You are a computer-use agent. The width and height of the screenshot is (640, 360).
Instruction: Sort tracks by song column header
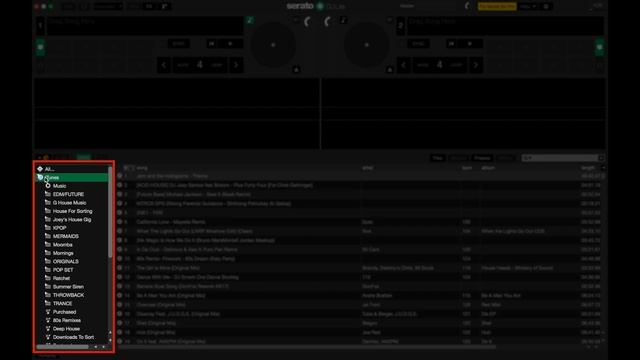coord(142,168)
